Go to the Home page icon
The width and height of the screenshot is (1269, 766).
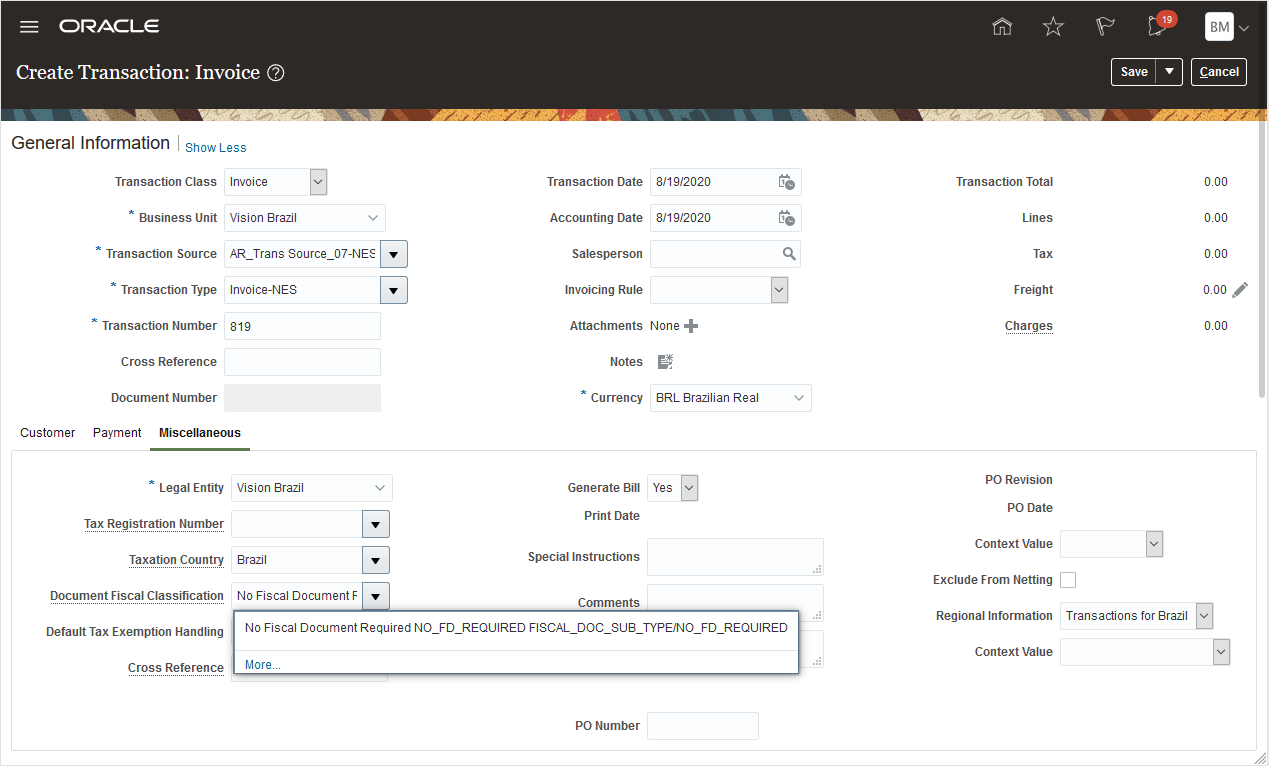coord(1002,27)
